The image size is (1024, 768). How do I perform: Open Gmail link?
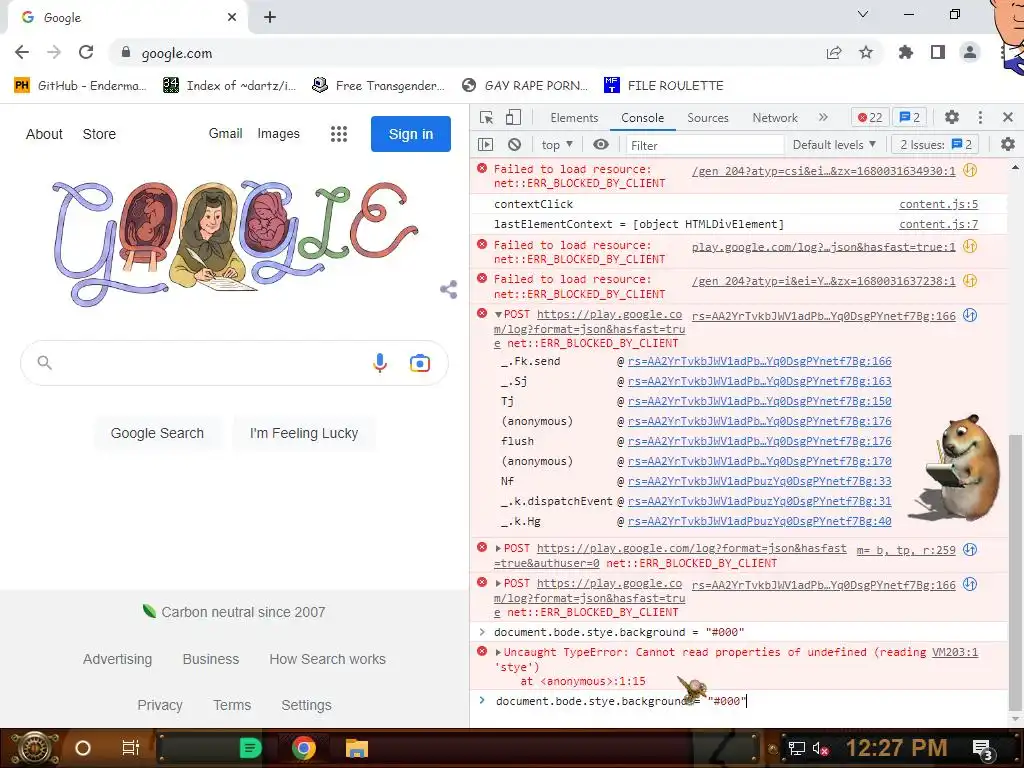point(225,134)
